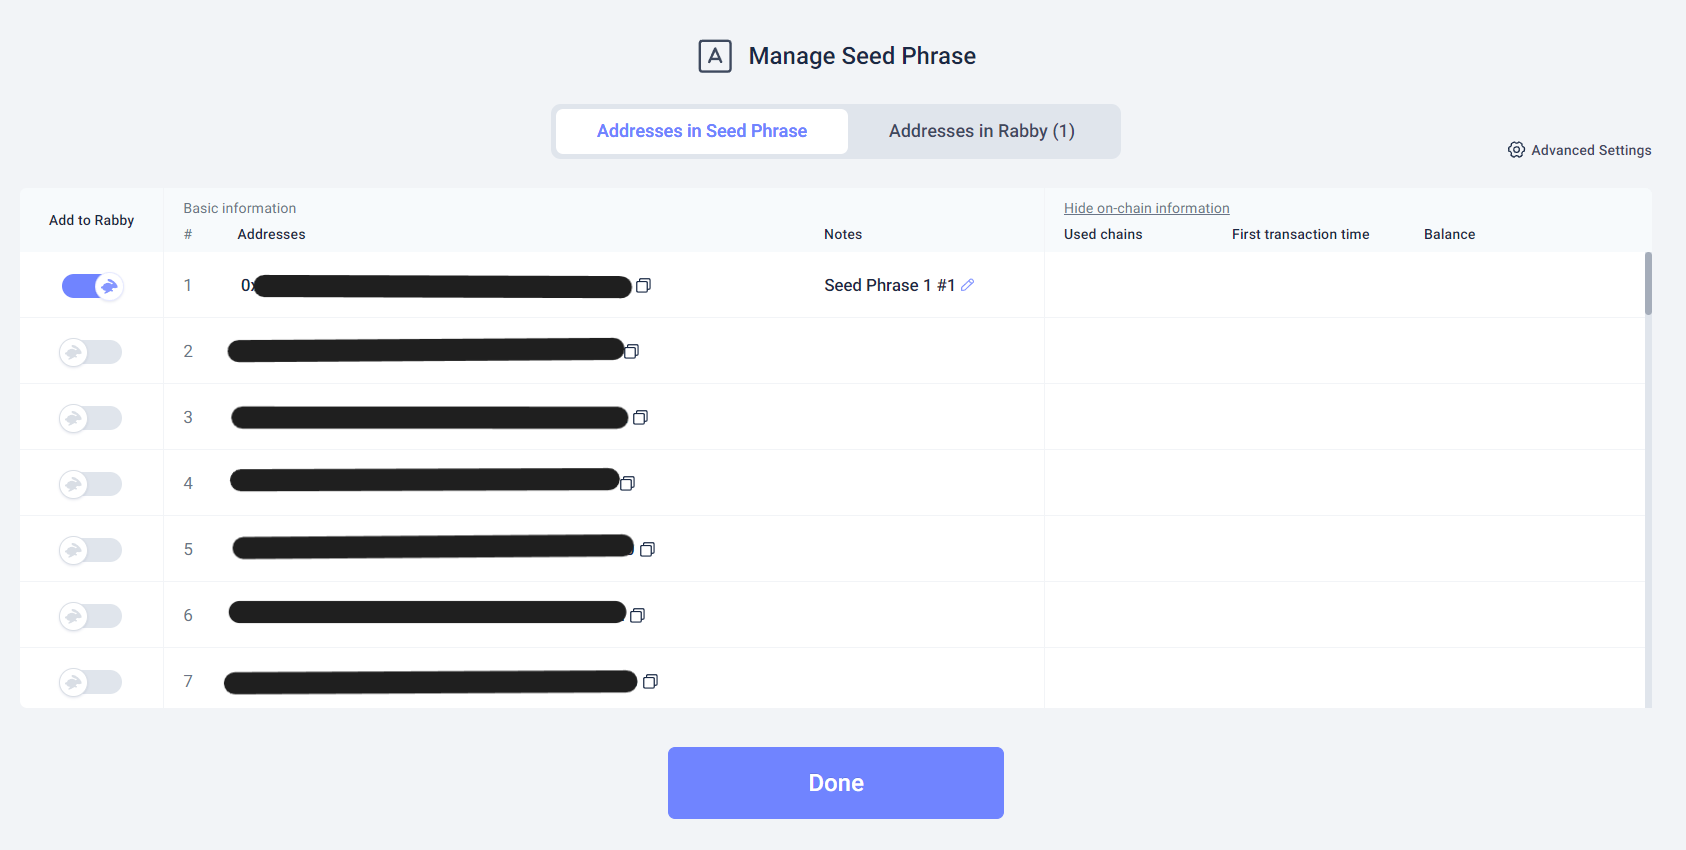Disable Add to Rabby for address 1
The height and width of the screenshot is (850, 1686).
click(x=92, y=286)
